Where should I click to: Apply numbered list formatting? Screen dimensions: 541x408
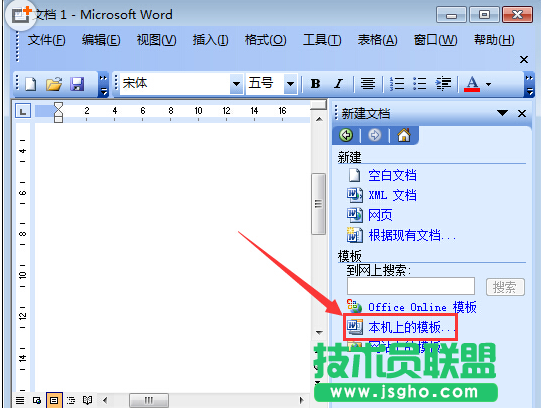397,84
